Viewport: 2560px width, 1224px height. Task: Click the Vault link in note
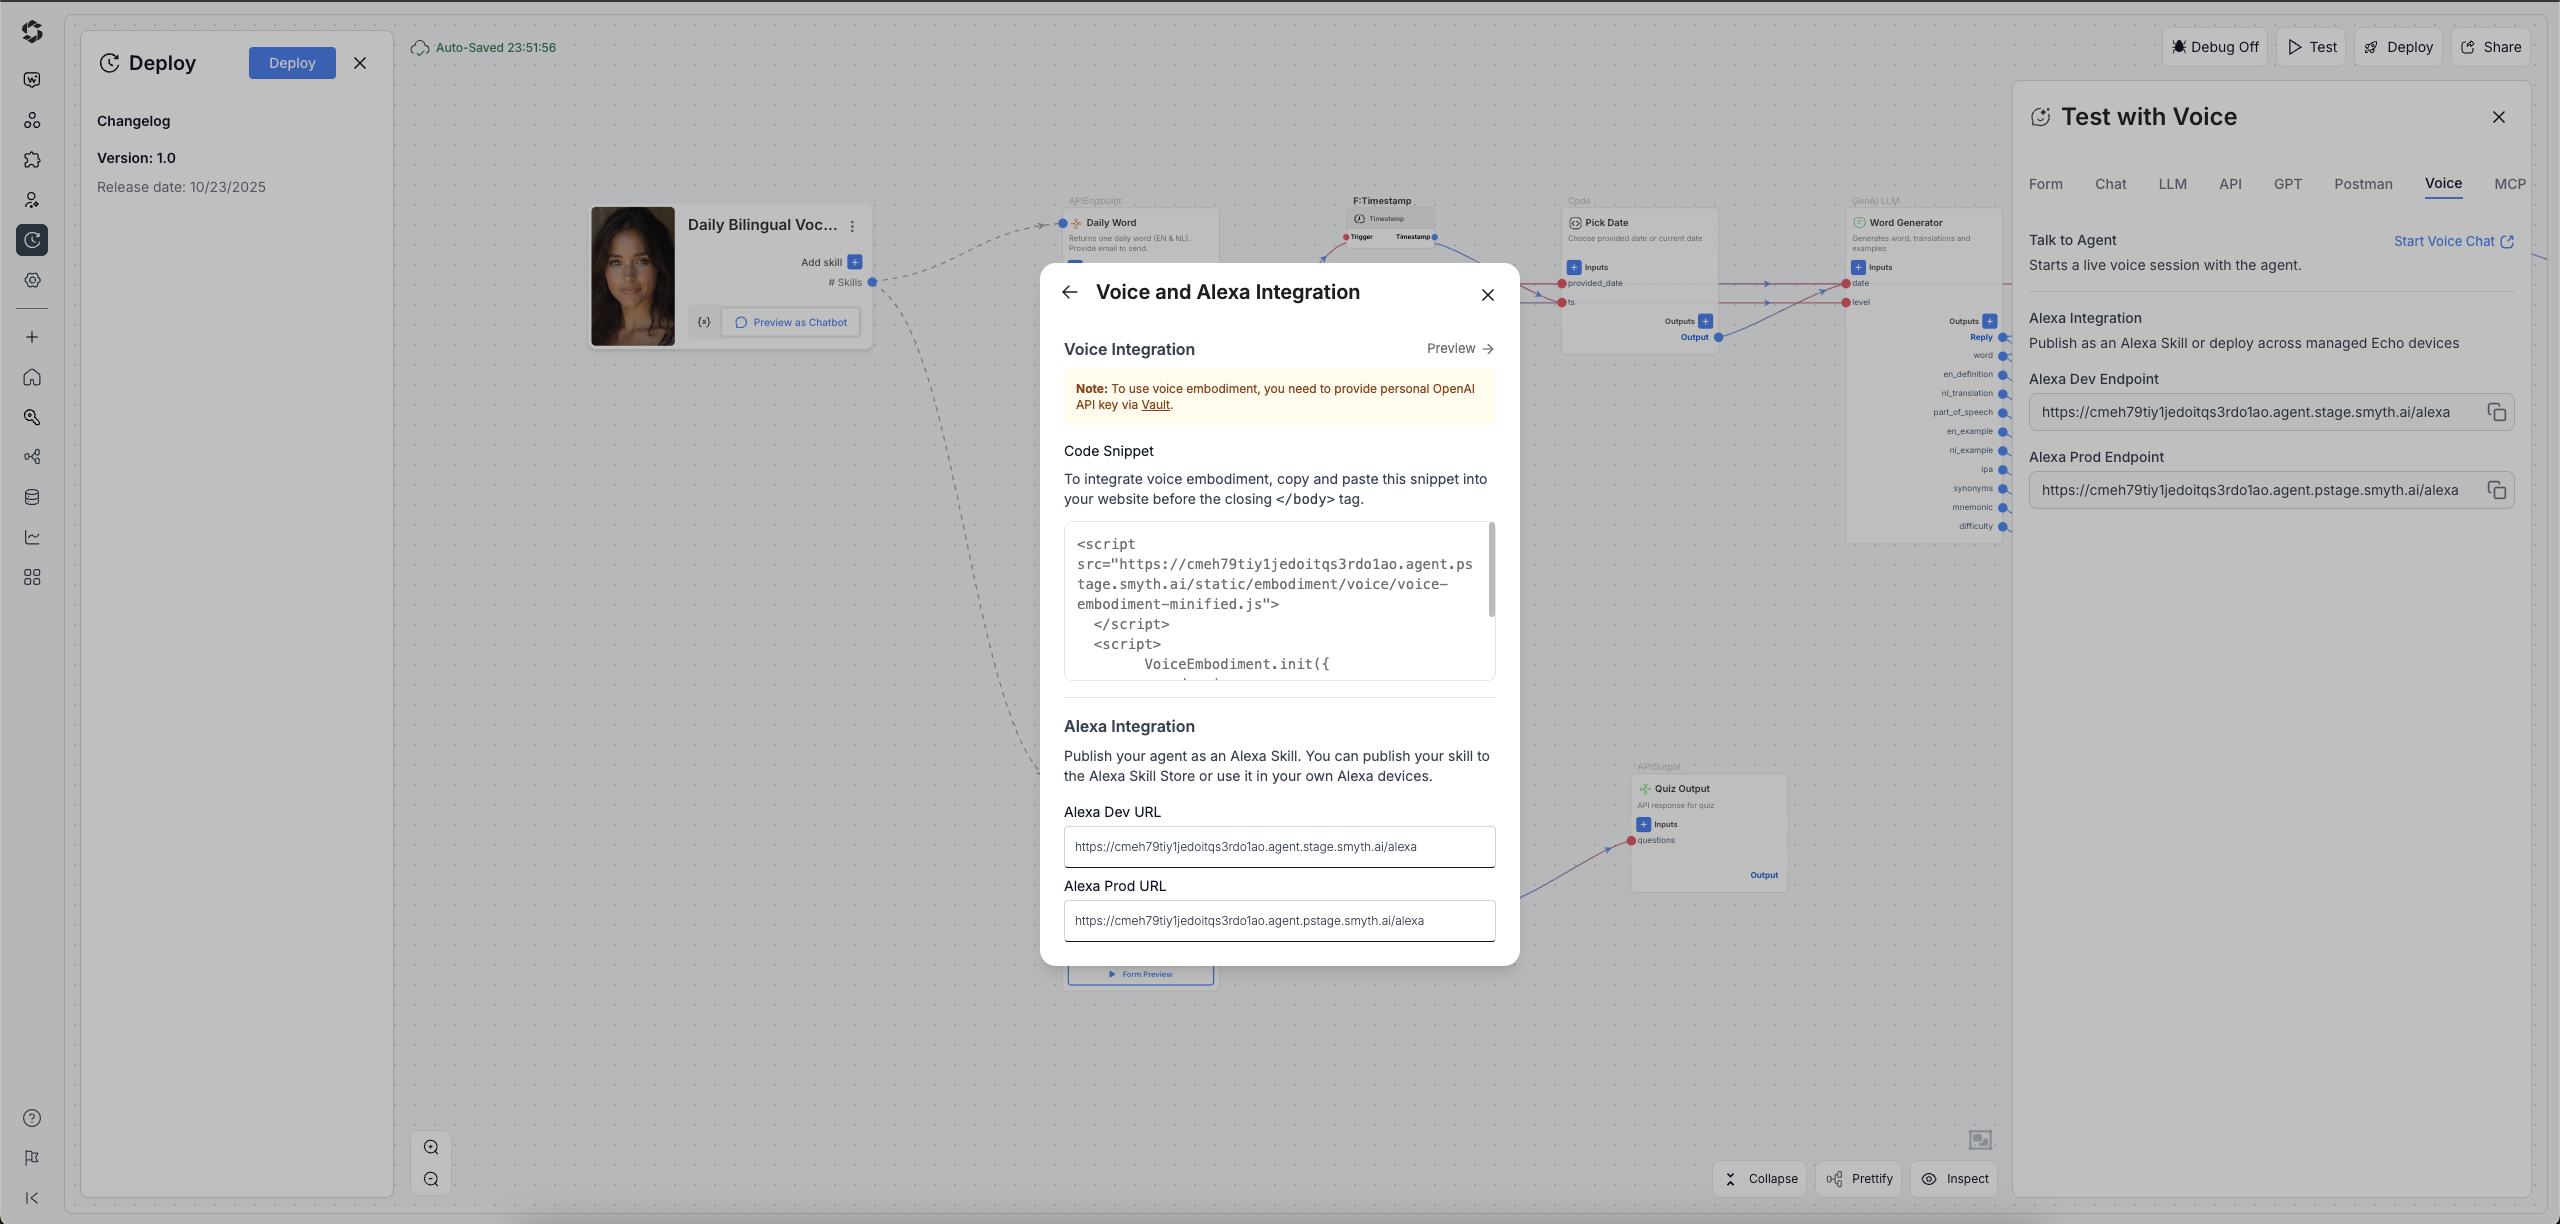click(1155, 405)
